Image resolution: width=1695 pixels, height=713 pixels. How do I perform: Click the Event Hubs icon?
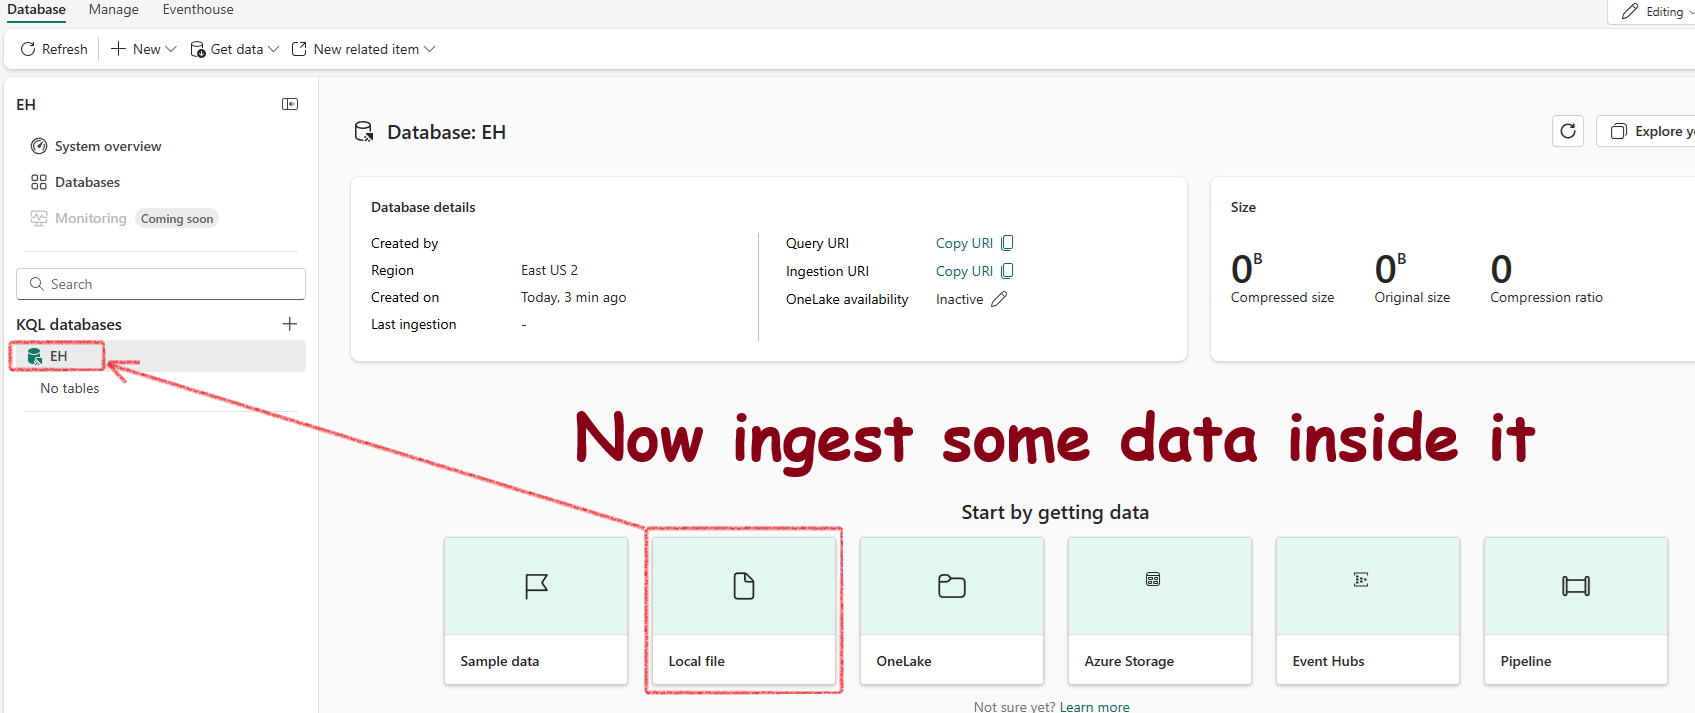1361,579
